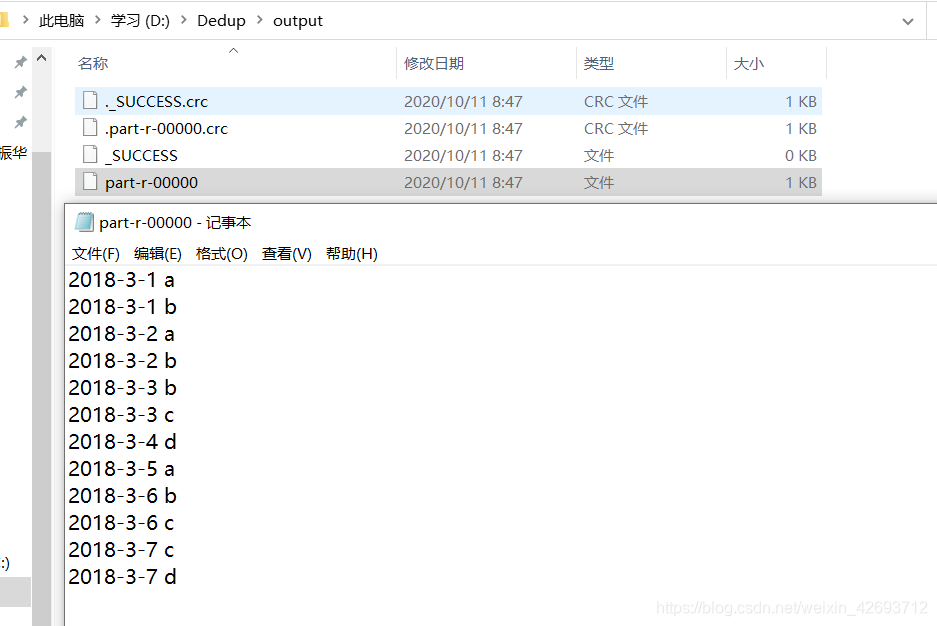Click the line '2018-3-5 a' in Notepad

pos(121,468)
